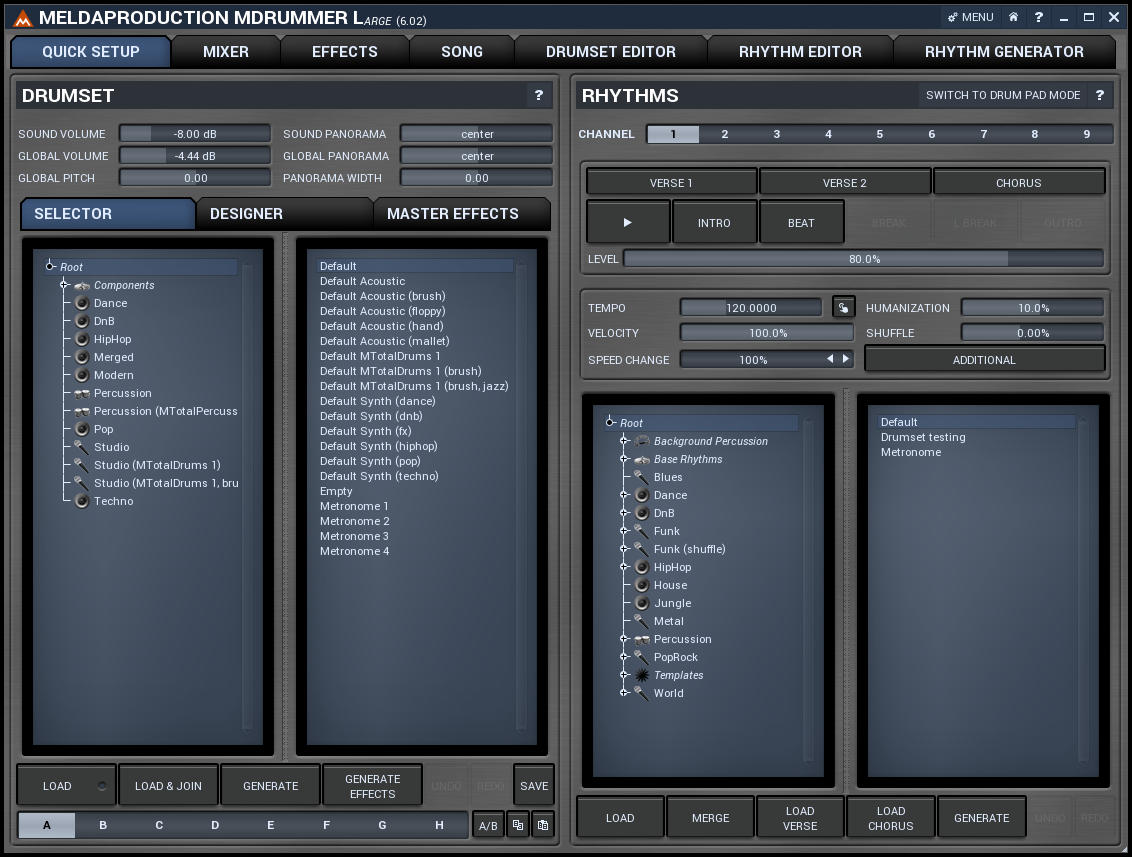Click the Dance drumset folder icon
Image resolution: width=1132 pixels, height=857 pixels.
click(x=82, y=303)
